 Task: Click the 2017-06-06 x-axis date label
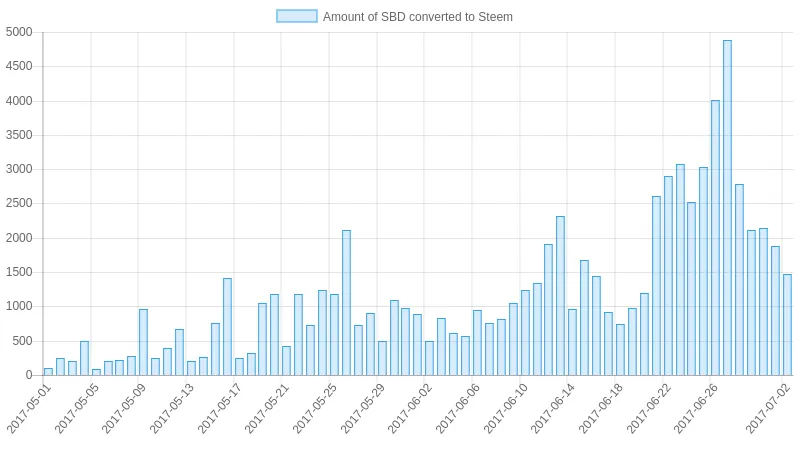457,409
